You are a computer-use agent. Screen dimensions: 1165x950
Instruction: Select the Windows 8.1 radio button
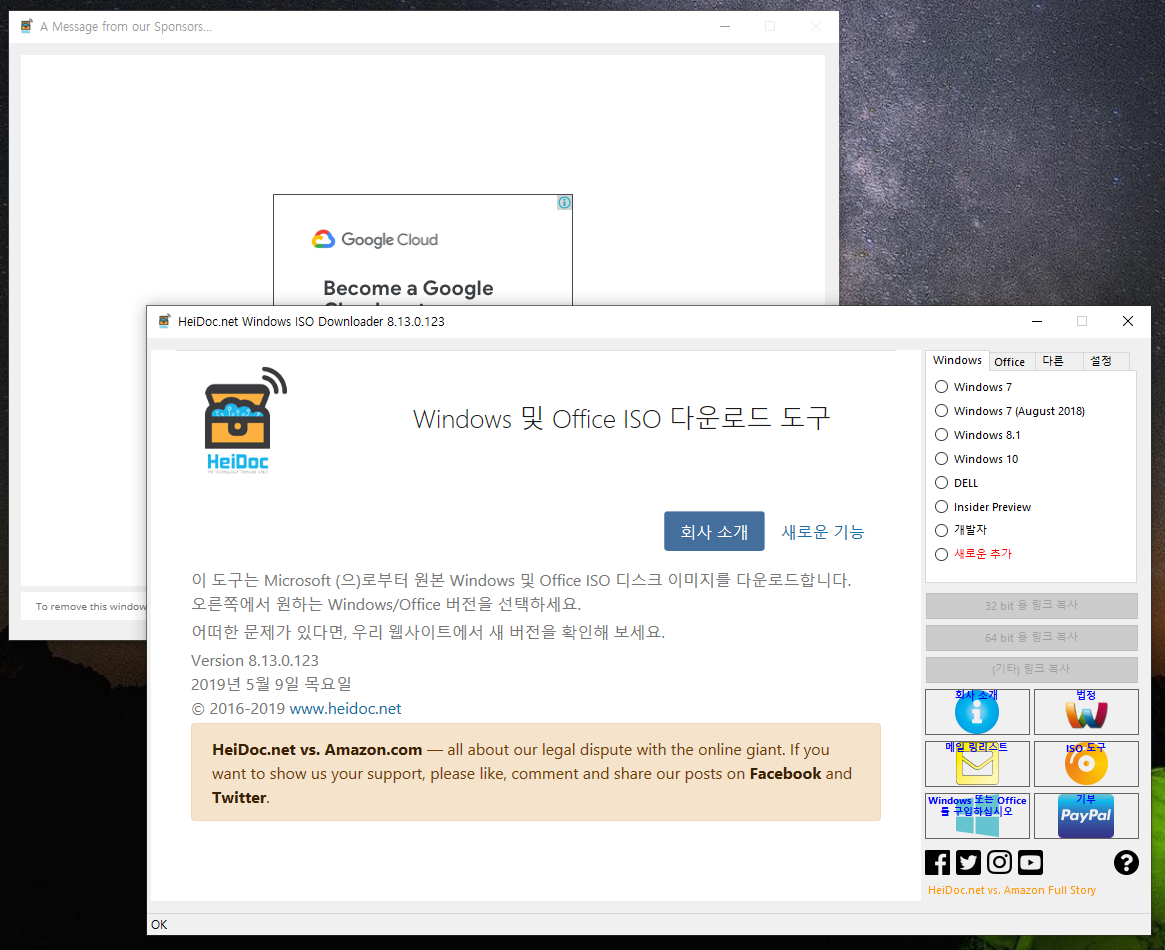point(941,435)
